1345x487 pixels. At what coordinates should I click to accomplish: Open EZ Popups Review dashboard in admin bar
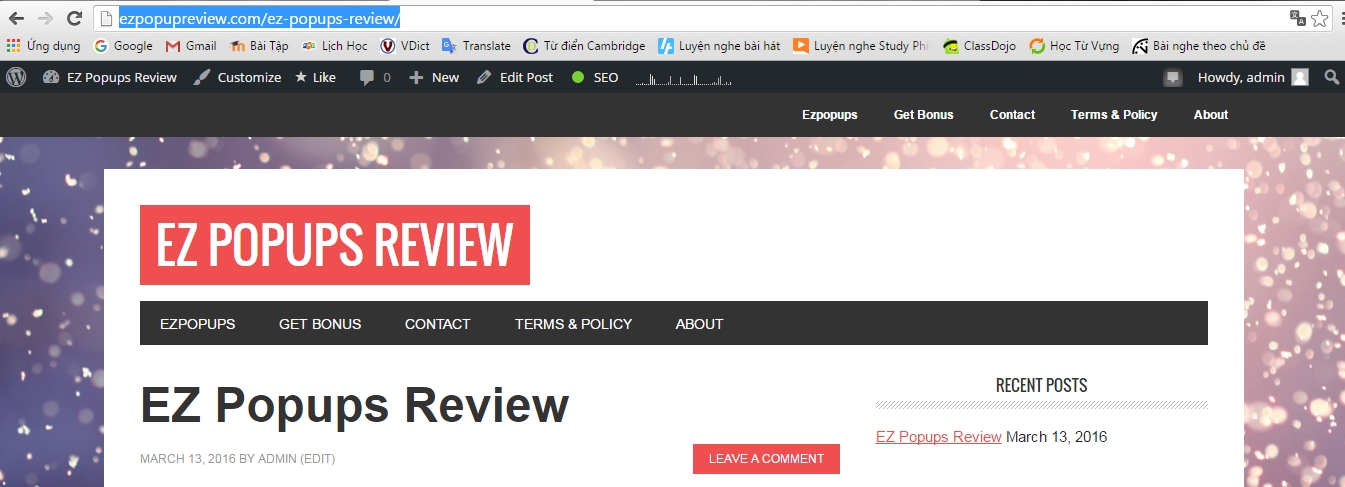pyautogui.click(x=110, y=77)
